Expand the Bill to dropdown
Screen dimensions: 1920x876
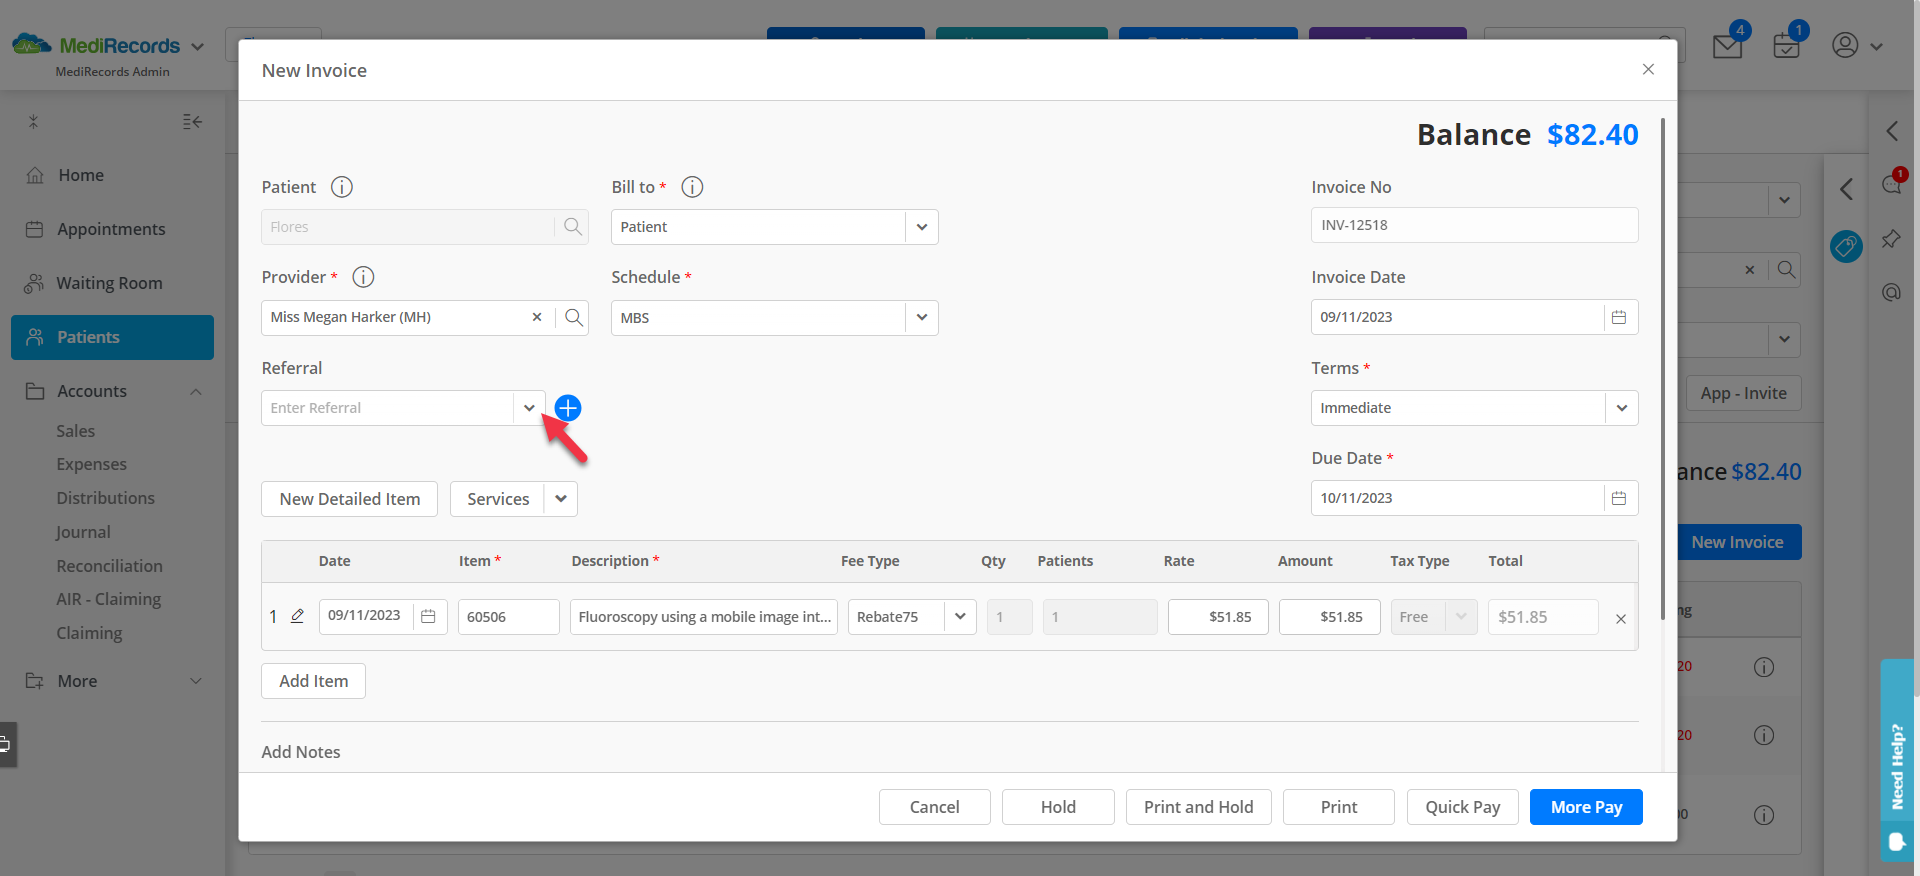921,227
